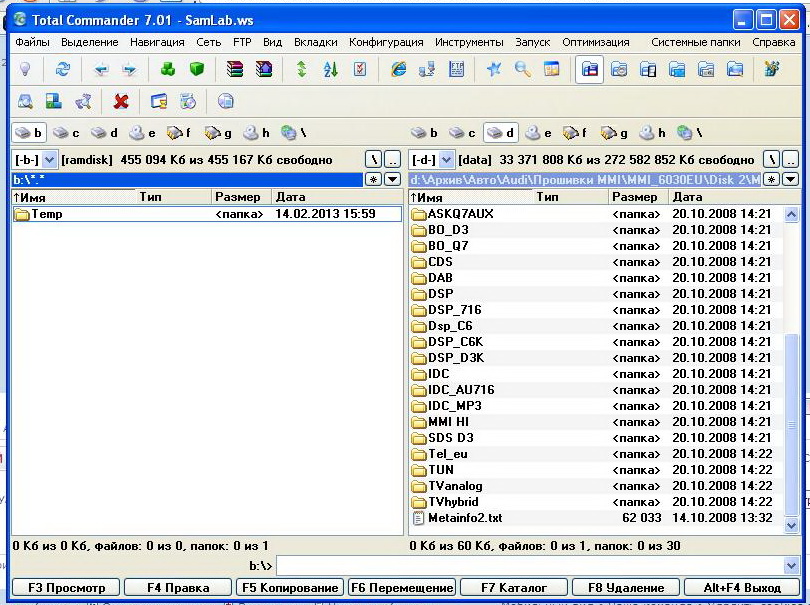Click the F7 Каталог button
Screen dimensions: 810x605
[x=514, y=587]
